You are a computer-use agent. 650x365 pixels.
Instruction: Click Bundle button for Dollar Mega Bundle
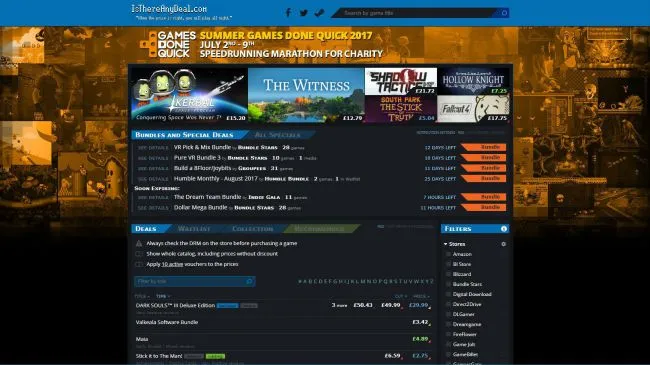484,207
